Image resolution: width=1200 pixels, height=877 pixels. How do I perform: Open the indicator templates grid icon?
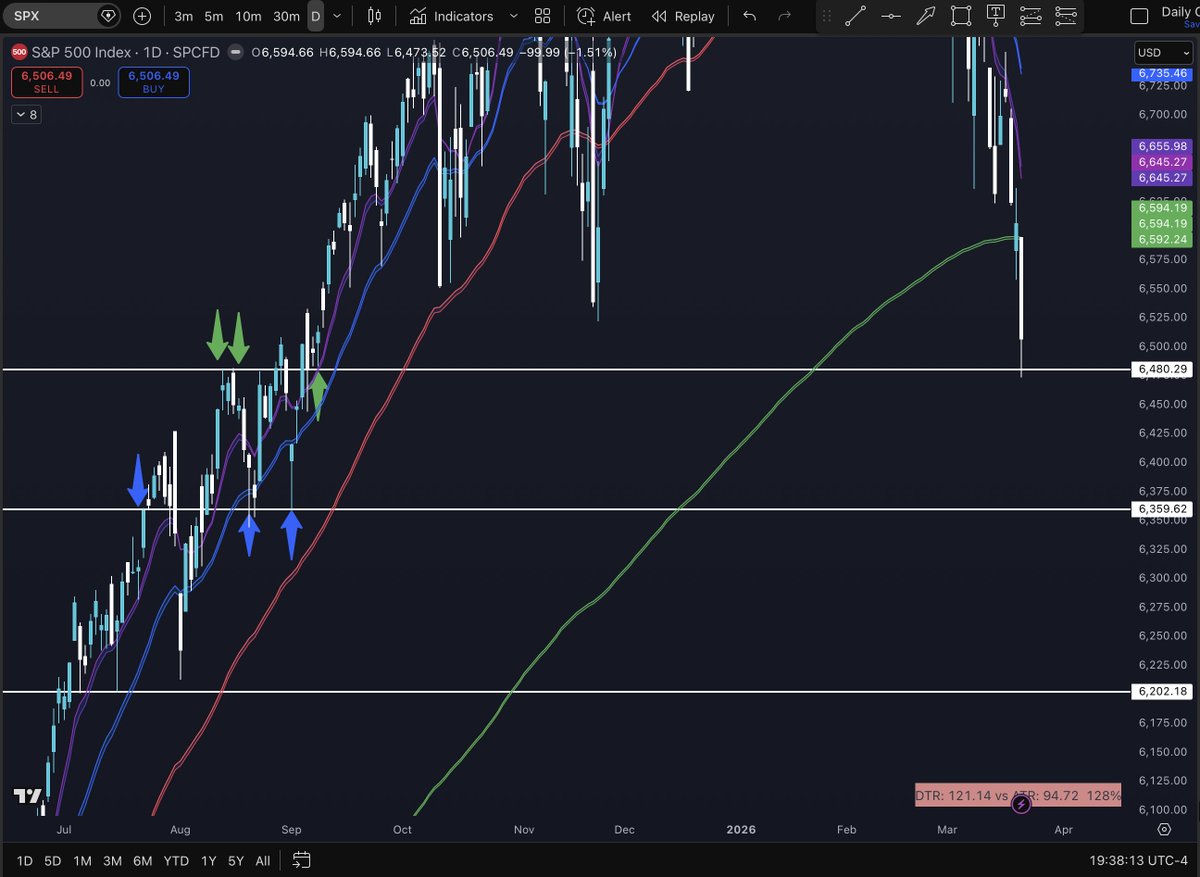click(542, 16)
